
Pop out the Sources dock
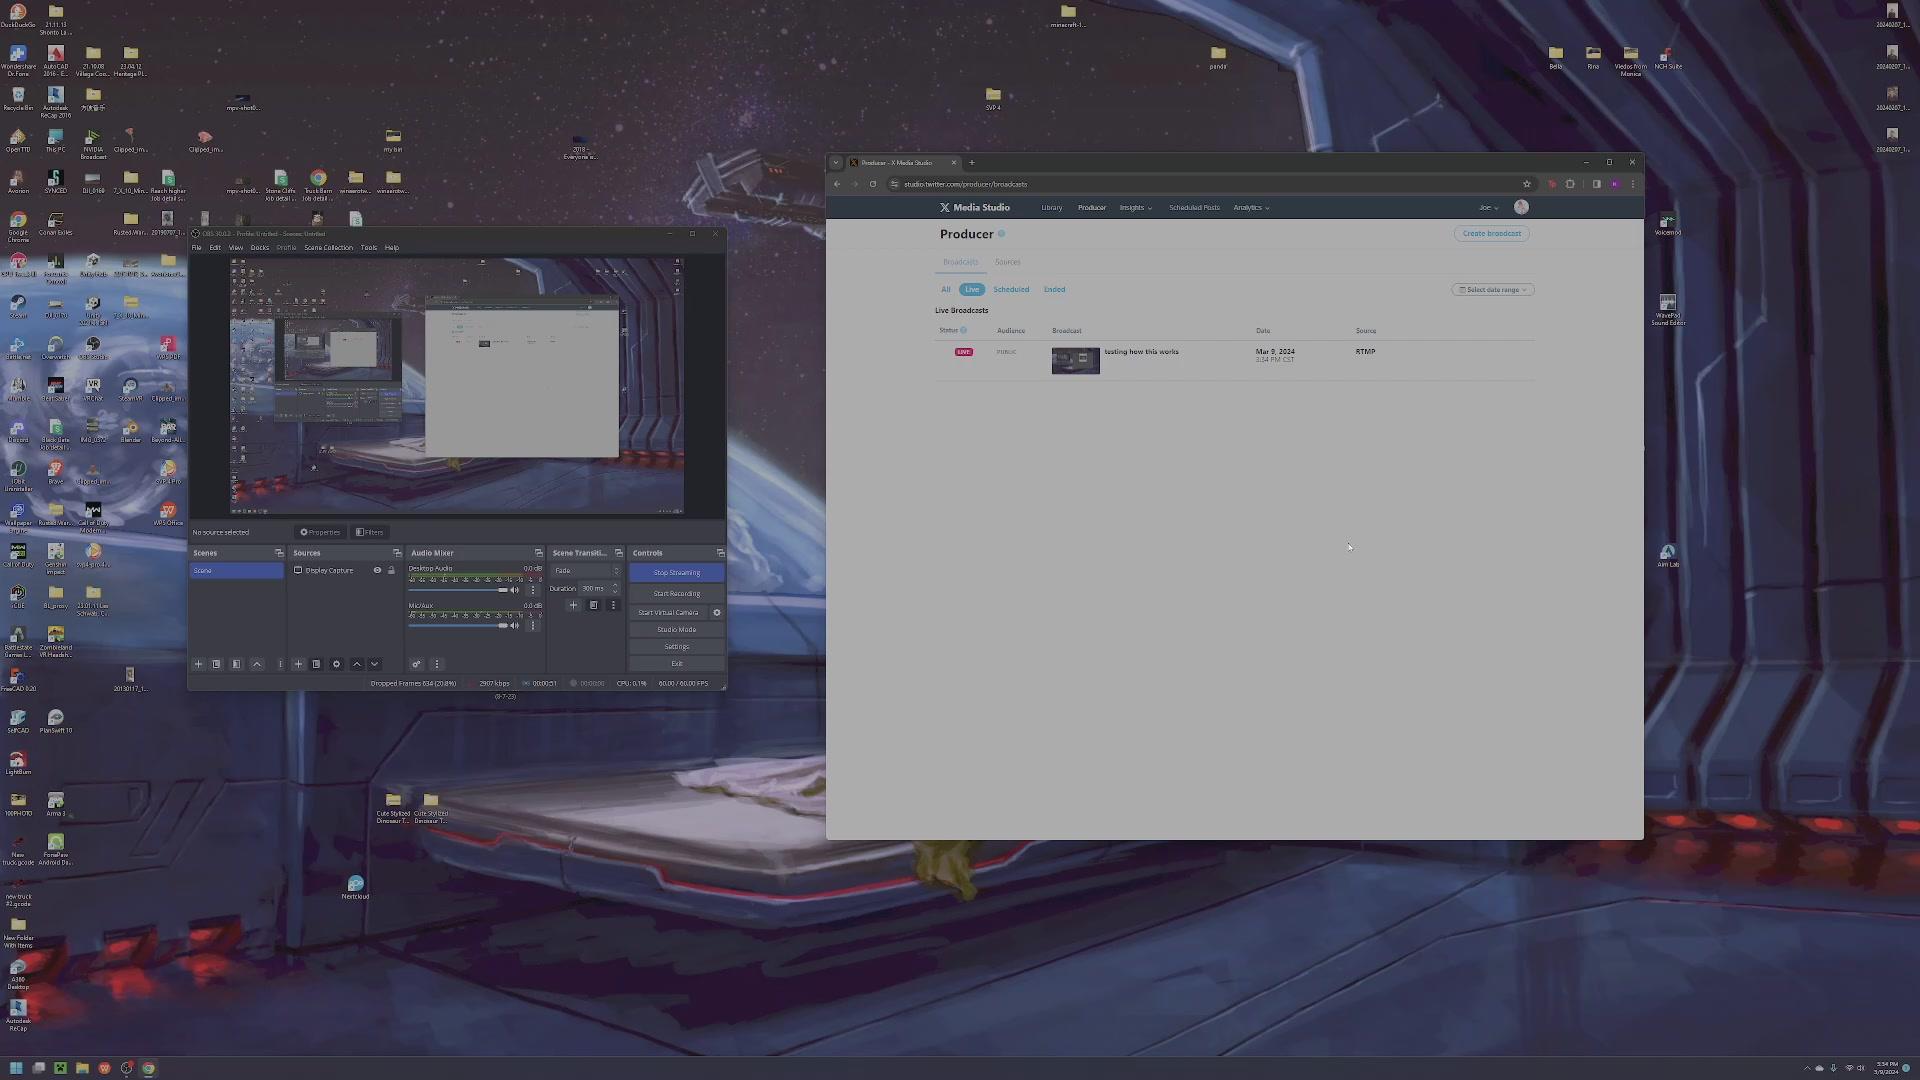point(397,553)
